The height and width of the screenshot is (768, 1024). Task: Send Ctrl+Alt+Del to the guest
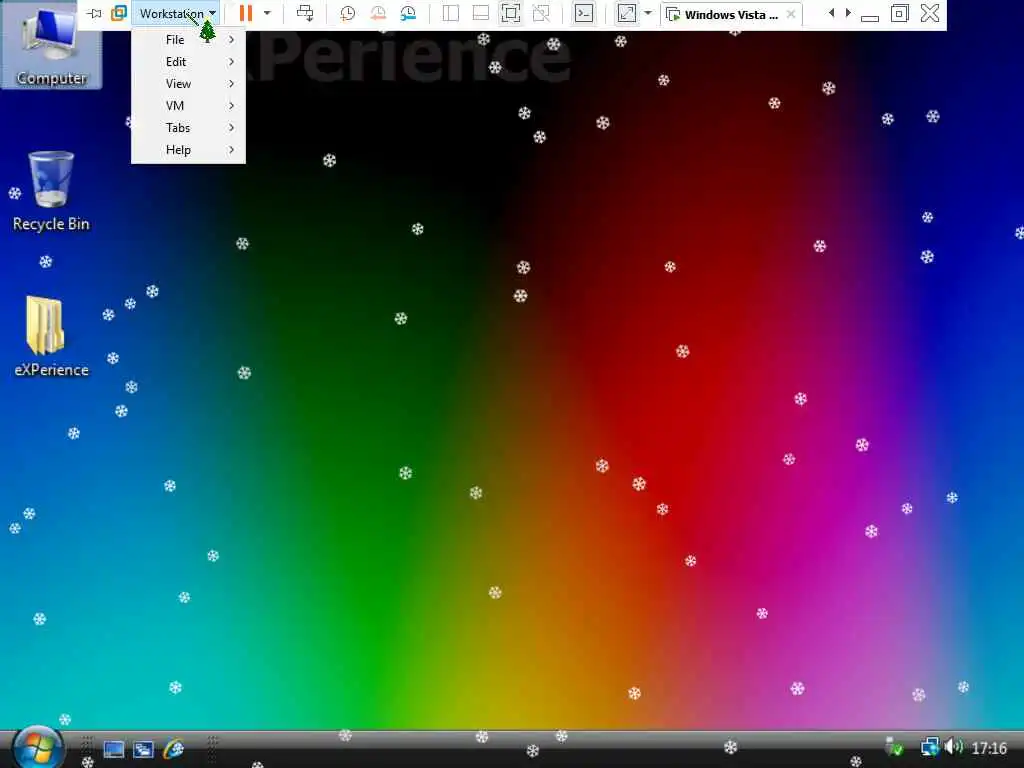click(305, 13)
